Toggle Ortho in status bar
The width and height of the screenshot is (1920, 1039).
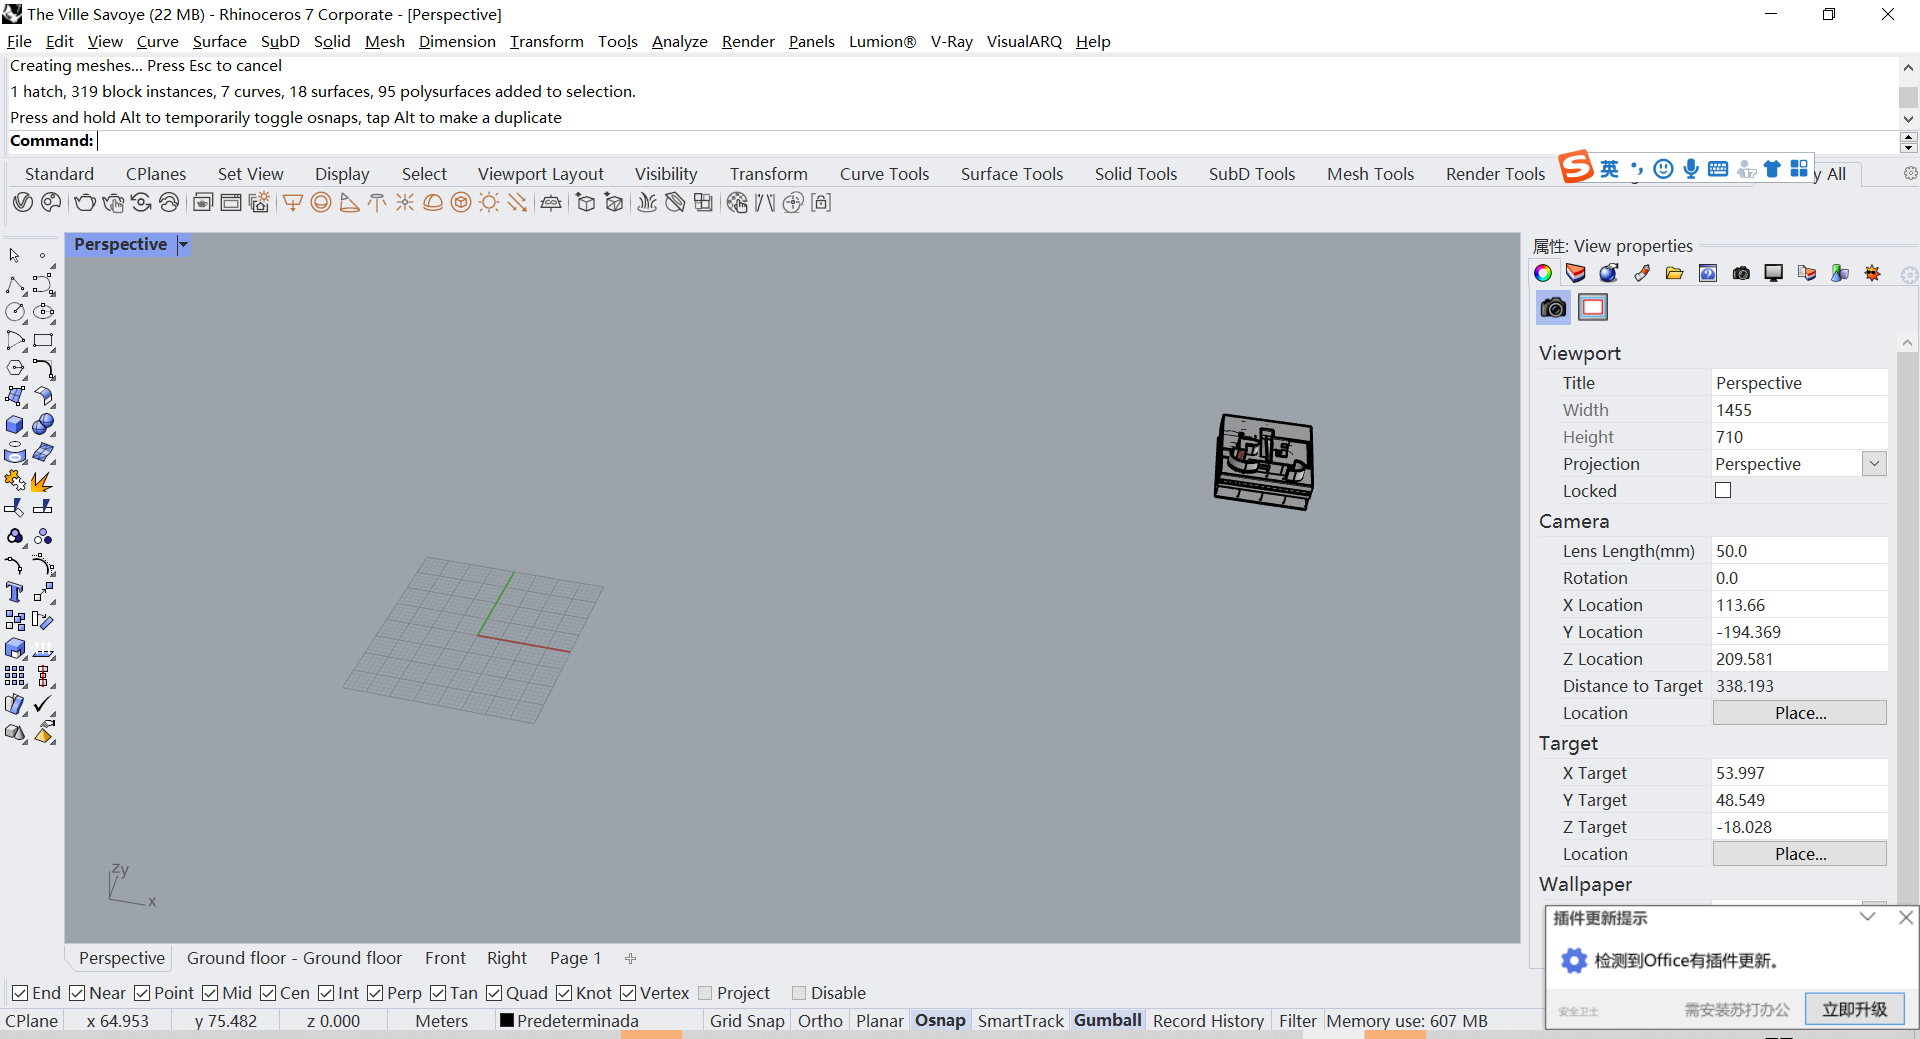(820, 1020)
